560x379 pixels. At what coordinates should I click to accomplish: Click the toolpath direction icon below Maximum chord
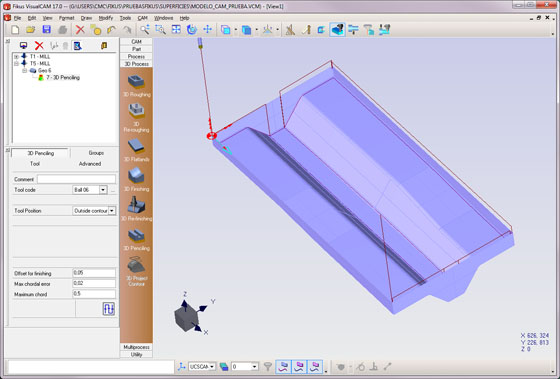pos(109,309)
